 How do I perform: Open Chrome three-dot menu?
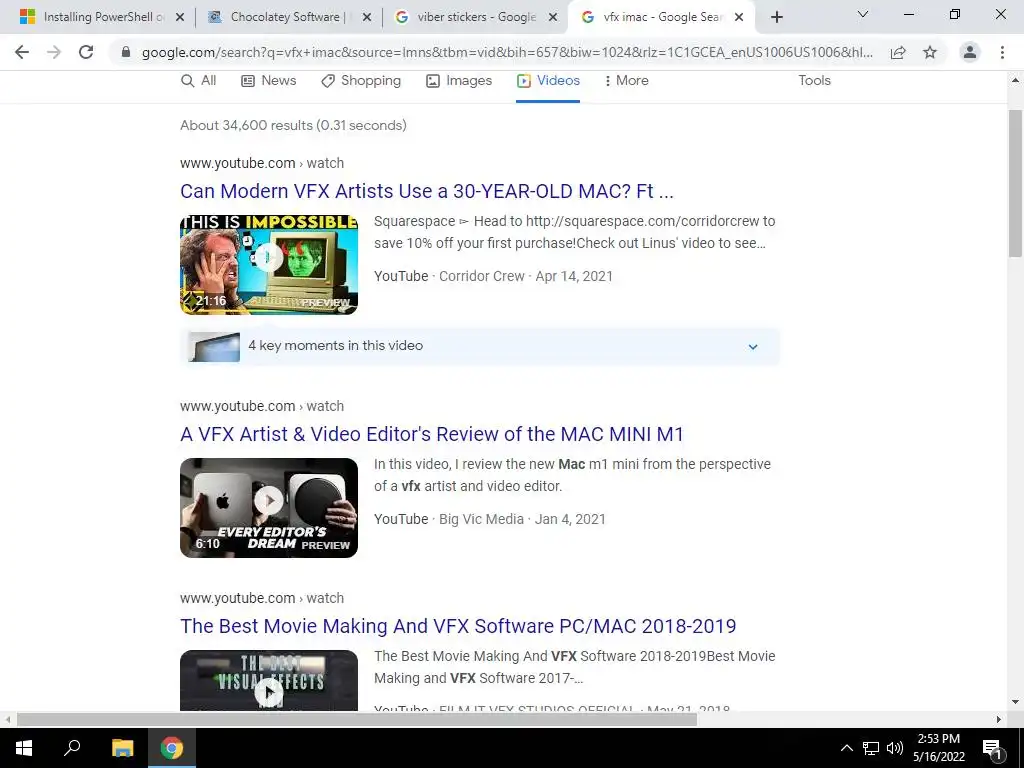[1002, 52]
